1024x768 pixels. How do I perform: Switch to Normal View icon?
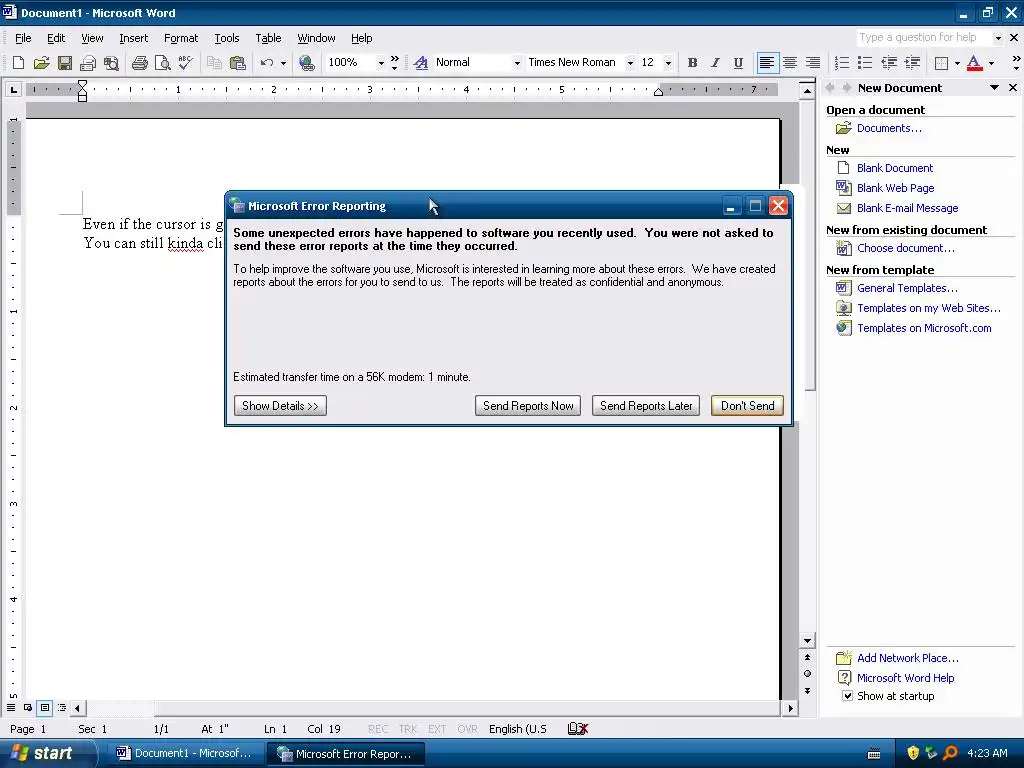pos(11,707)
